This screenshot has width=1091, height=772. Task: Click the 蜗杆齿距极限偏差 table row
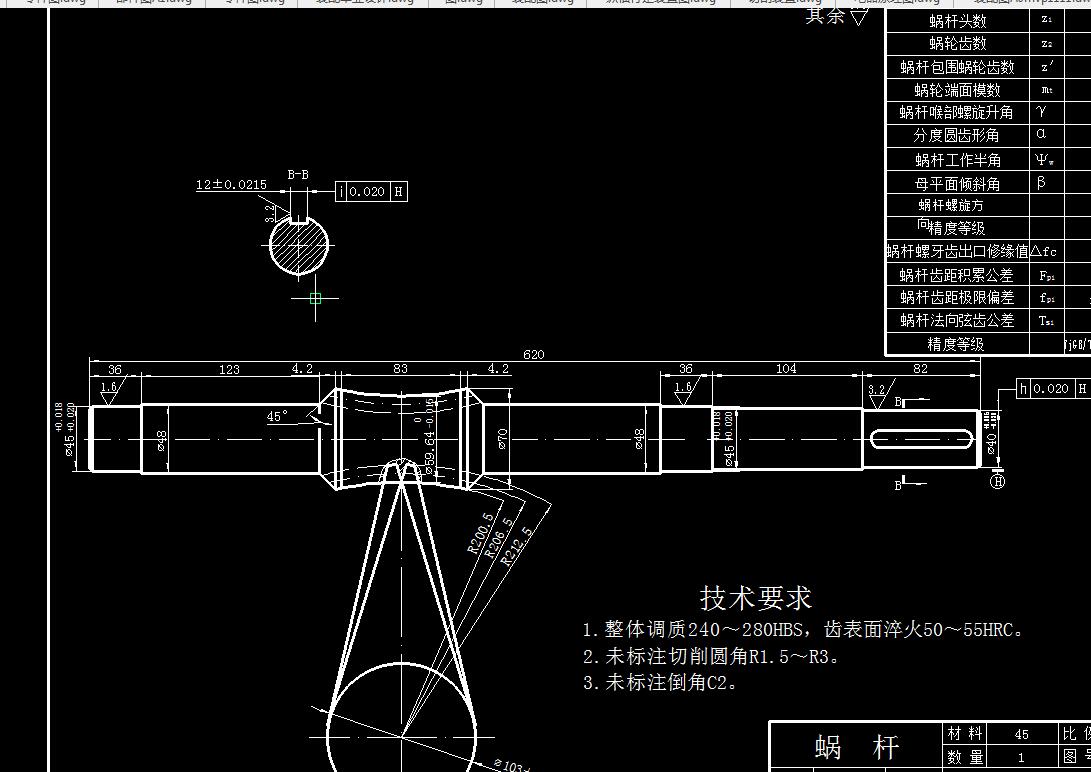tap(988, 298)
